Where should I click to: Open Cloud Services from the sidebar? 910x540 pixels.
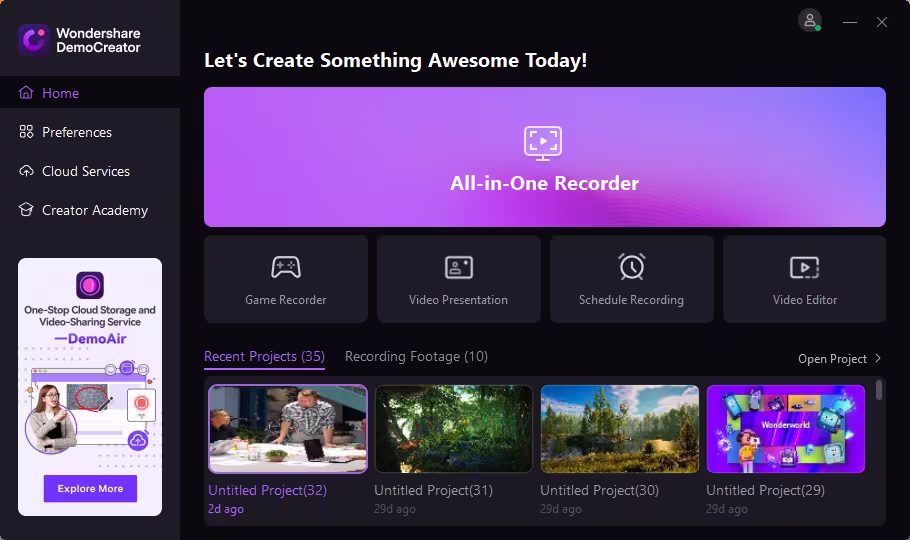click(90, 171)
